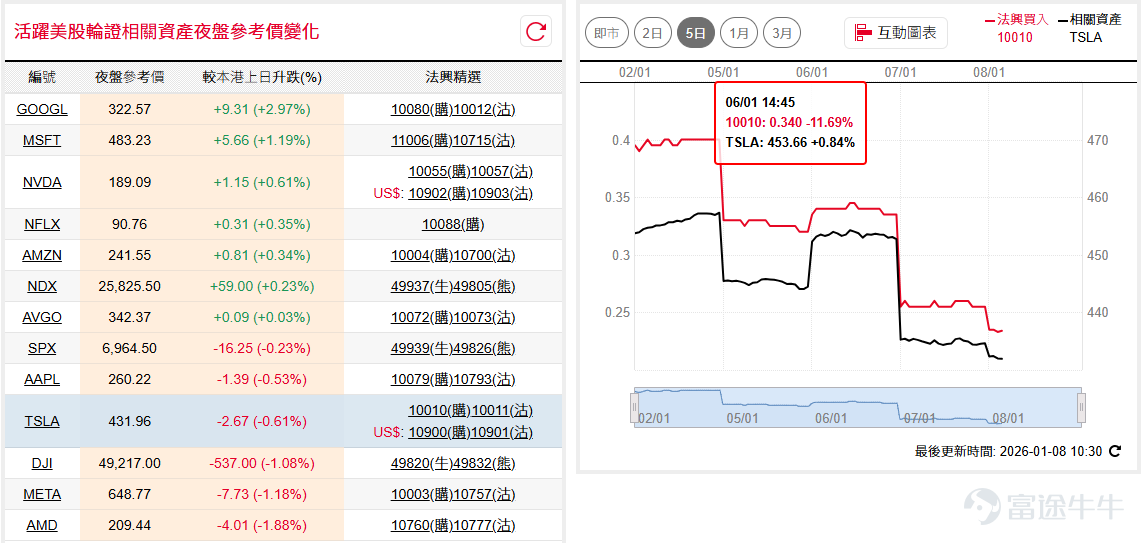
Task: Open AVGO call warrant 10072
Action: click(x=421, y=317)
